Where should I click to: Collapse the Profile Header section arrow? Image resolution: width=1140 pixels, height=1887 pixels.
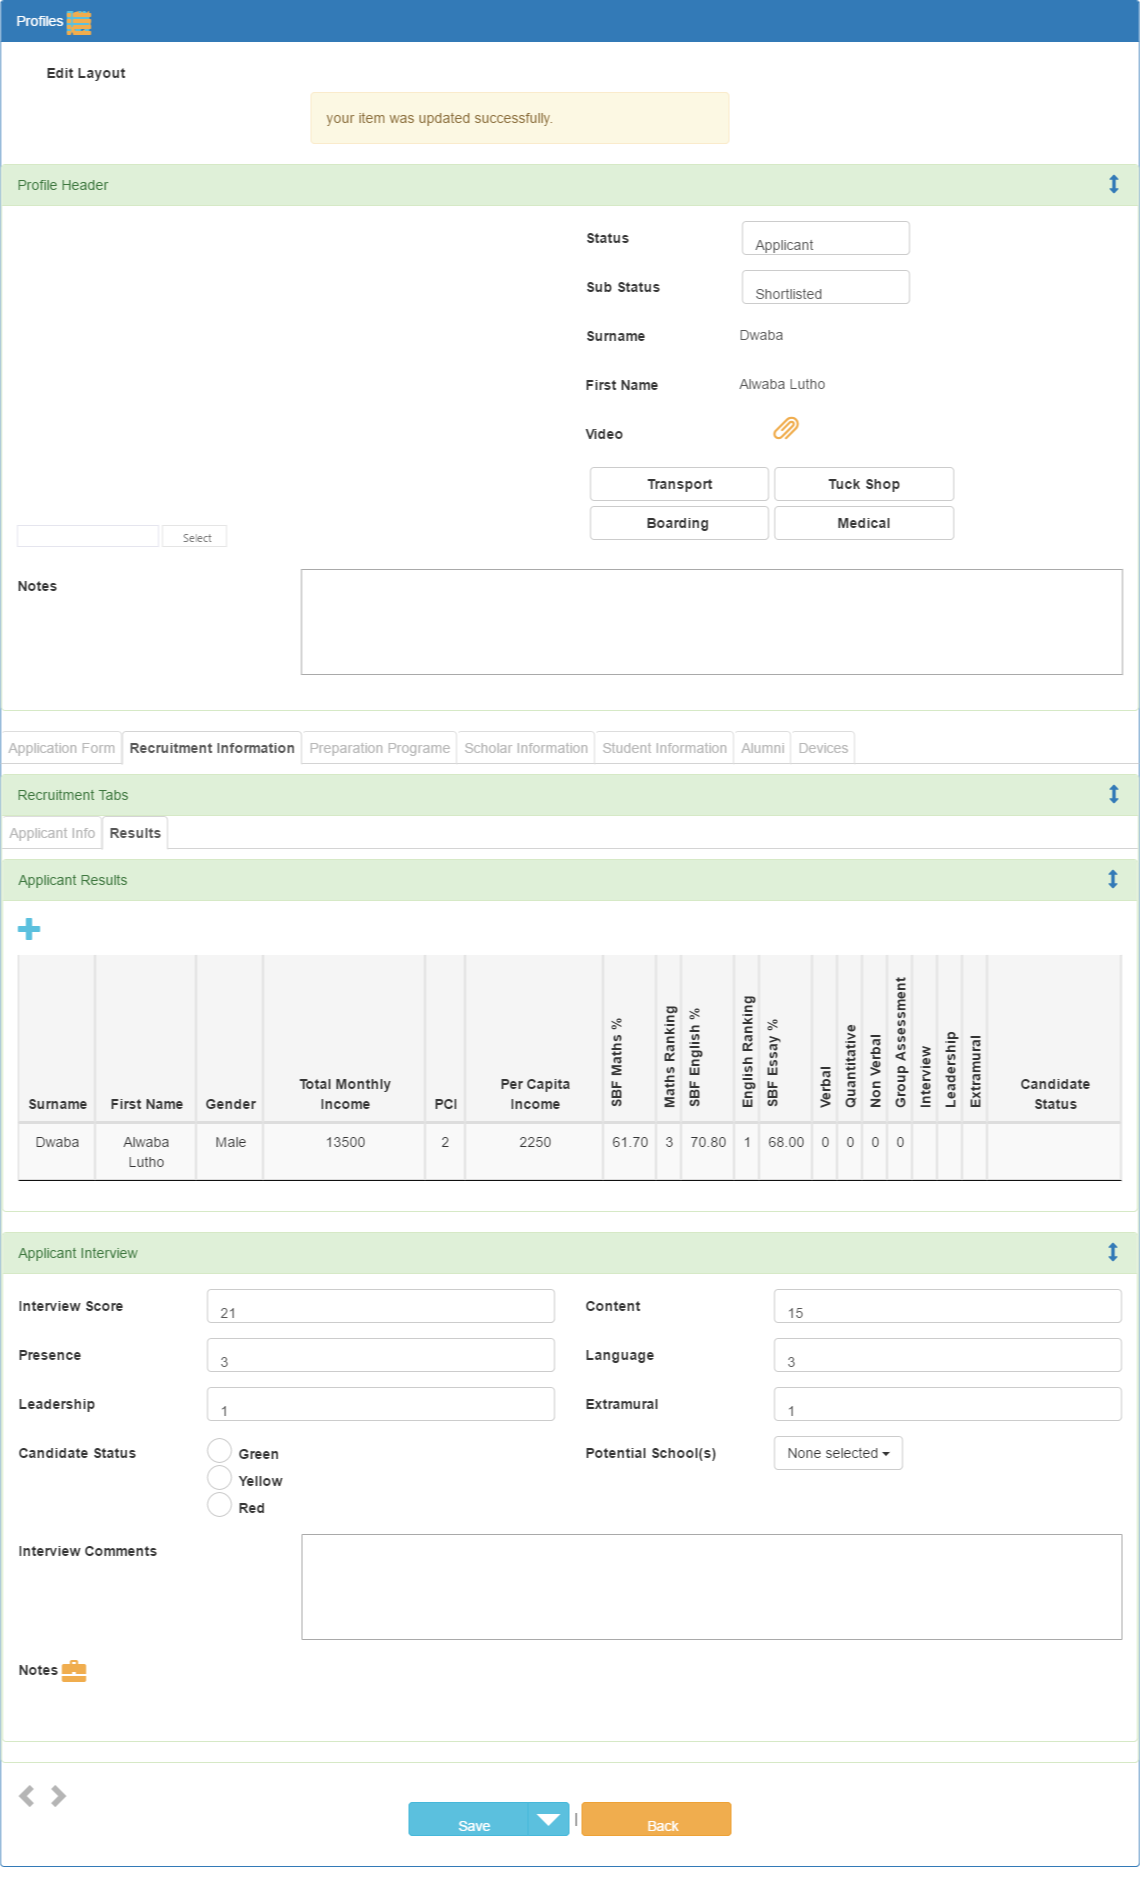pyautogui.click(x=1113, y=184)
